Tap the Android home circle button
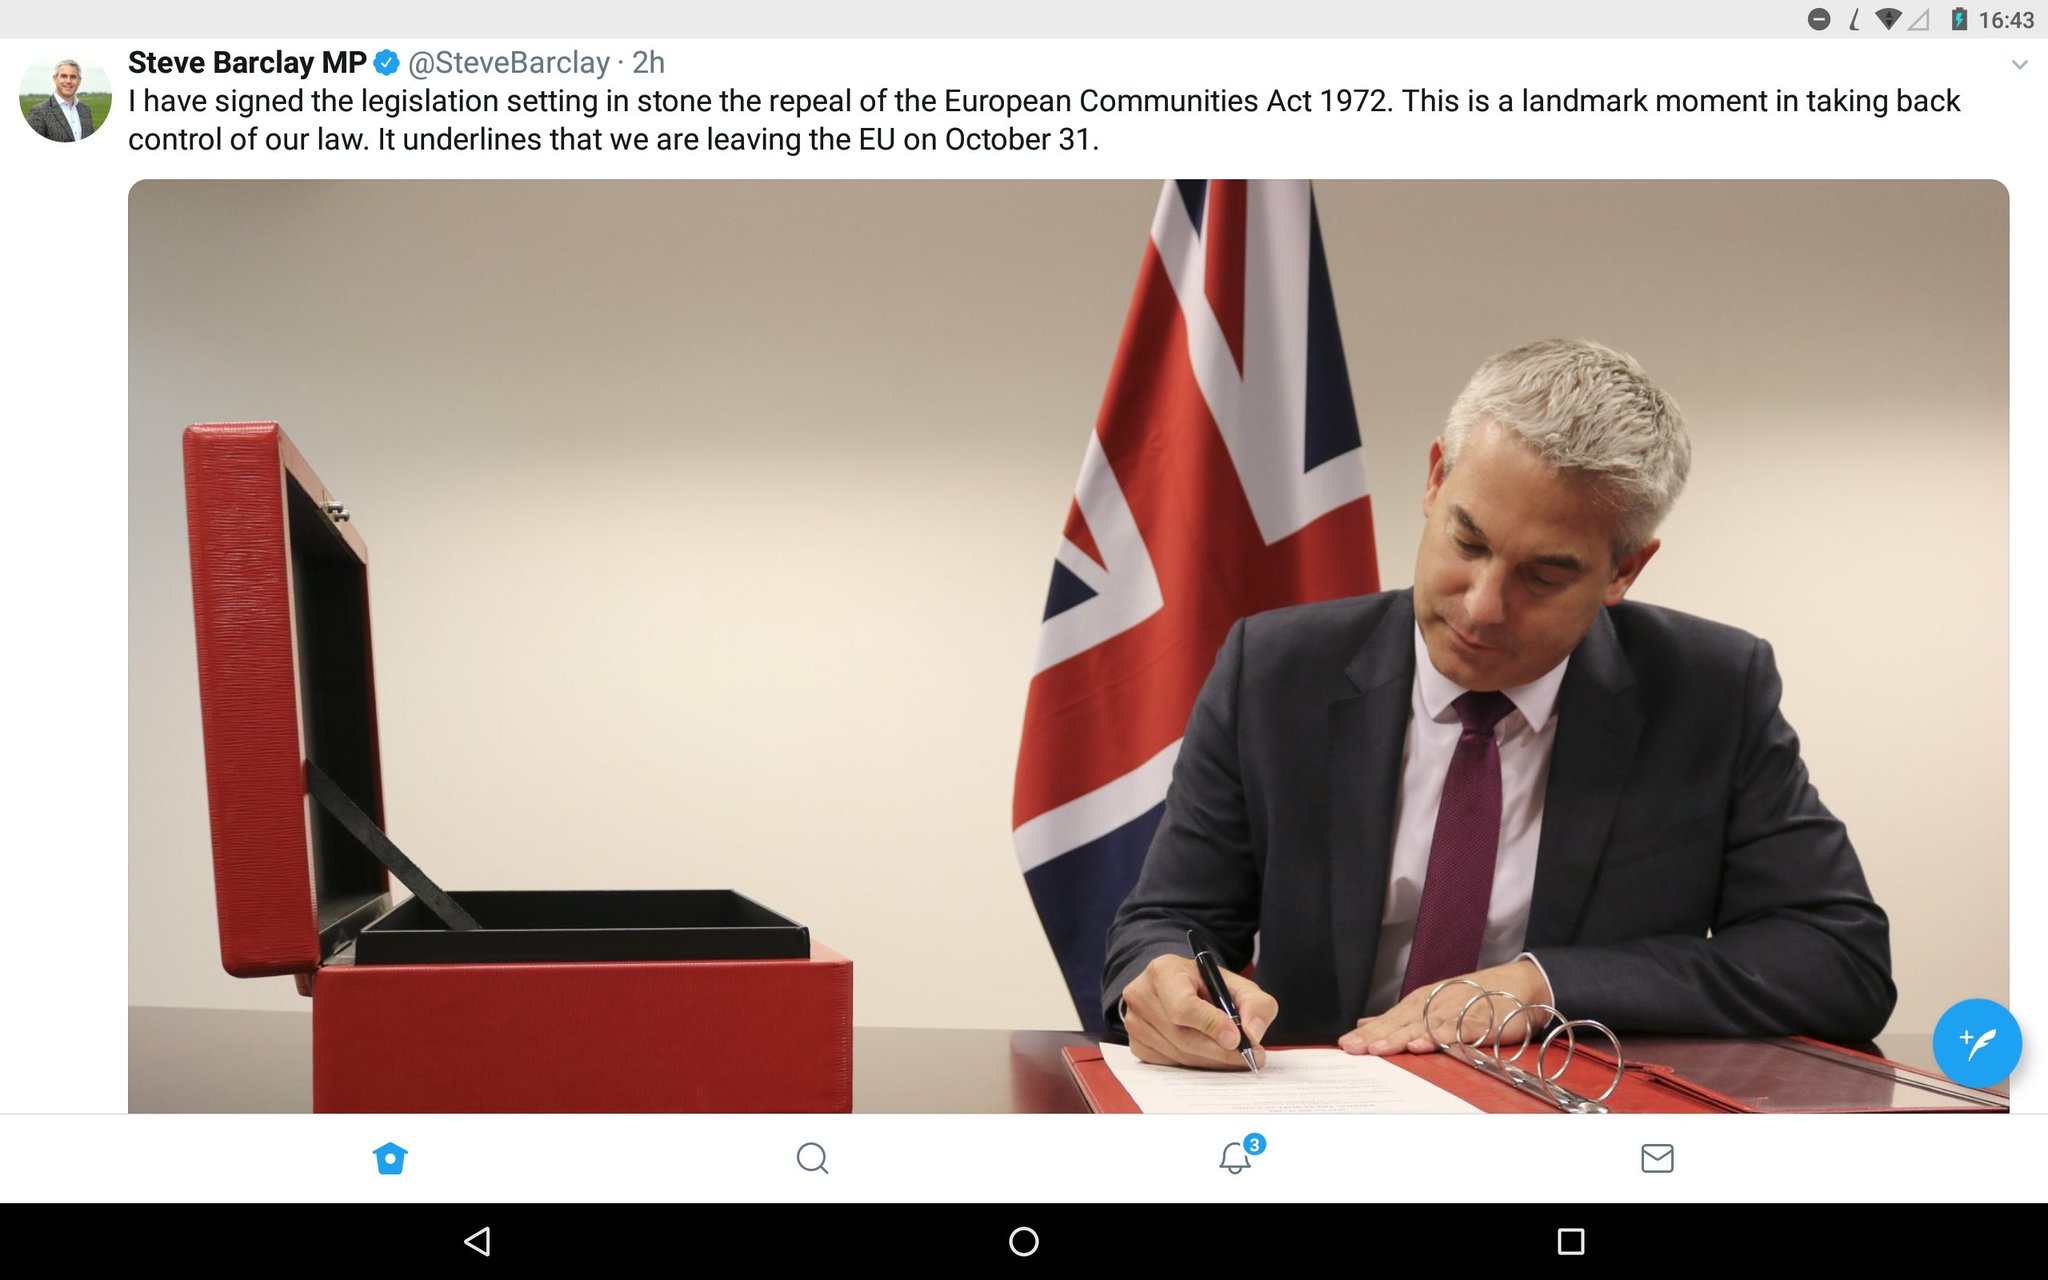This screenshot has width=2048, height=1280. point(1024,1241)
